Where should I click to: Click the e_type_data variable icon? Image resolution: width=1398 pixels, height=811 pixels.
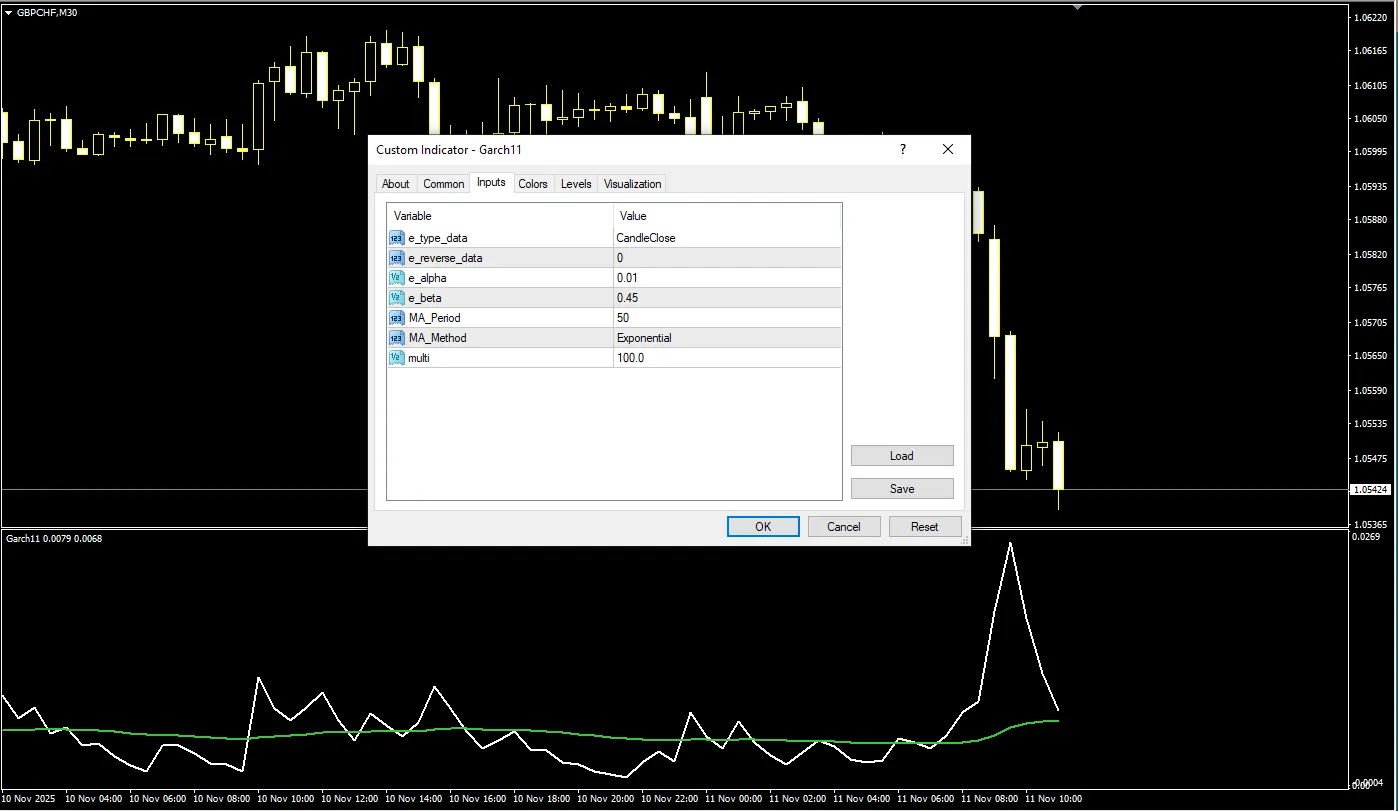tap(397, 238)
